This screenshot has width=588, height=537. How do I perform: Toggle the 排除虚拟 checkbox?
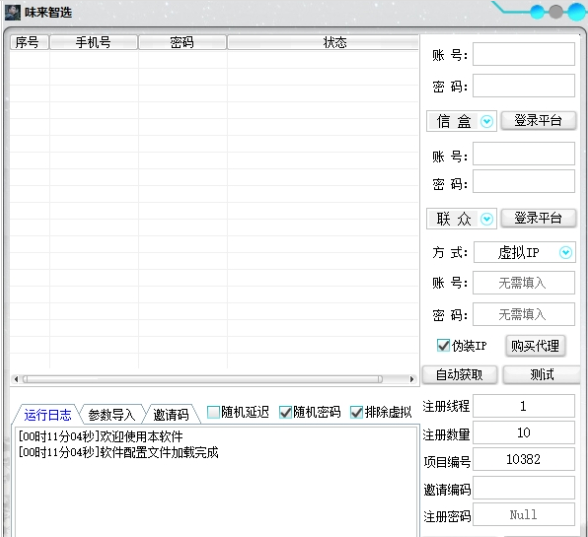(x=356, y=412)
